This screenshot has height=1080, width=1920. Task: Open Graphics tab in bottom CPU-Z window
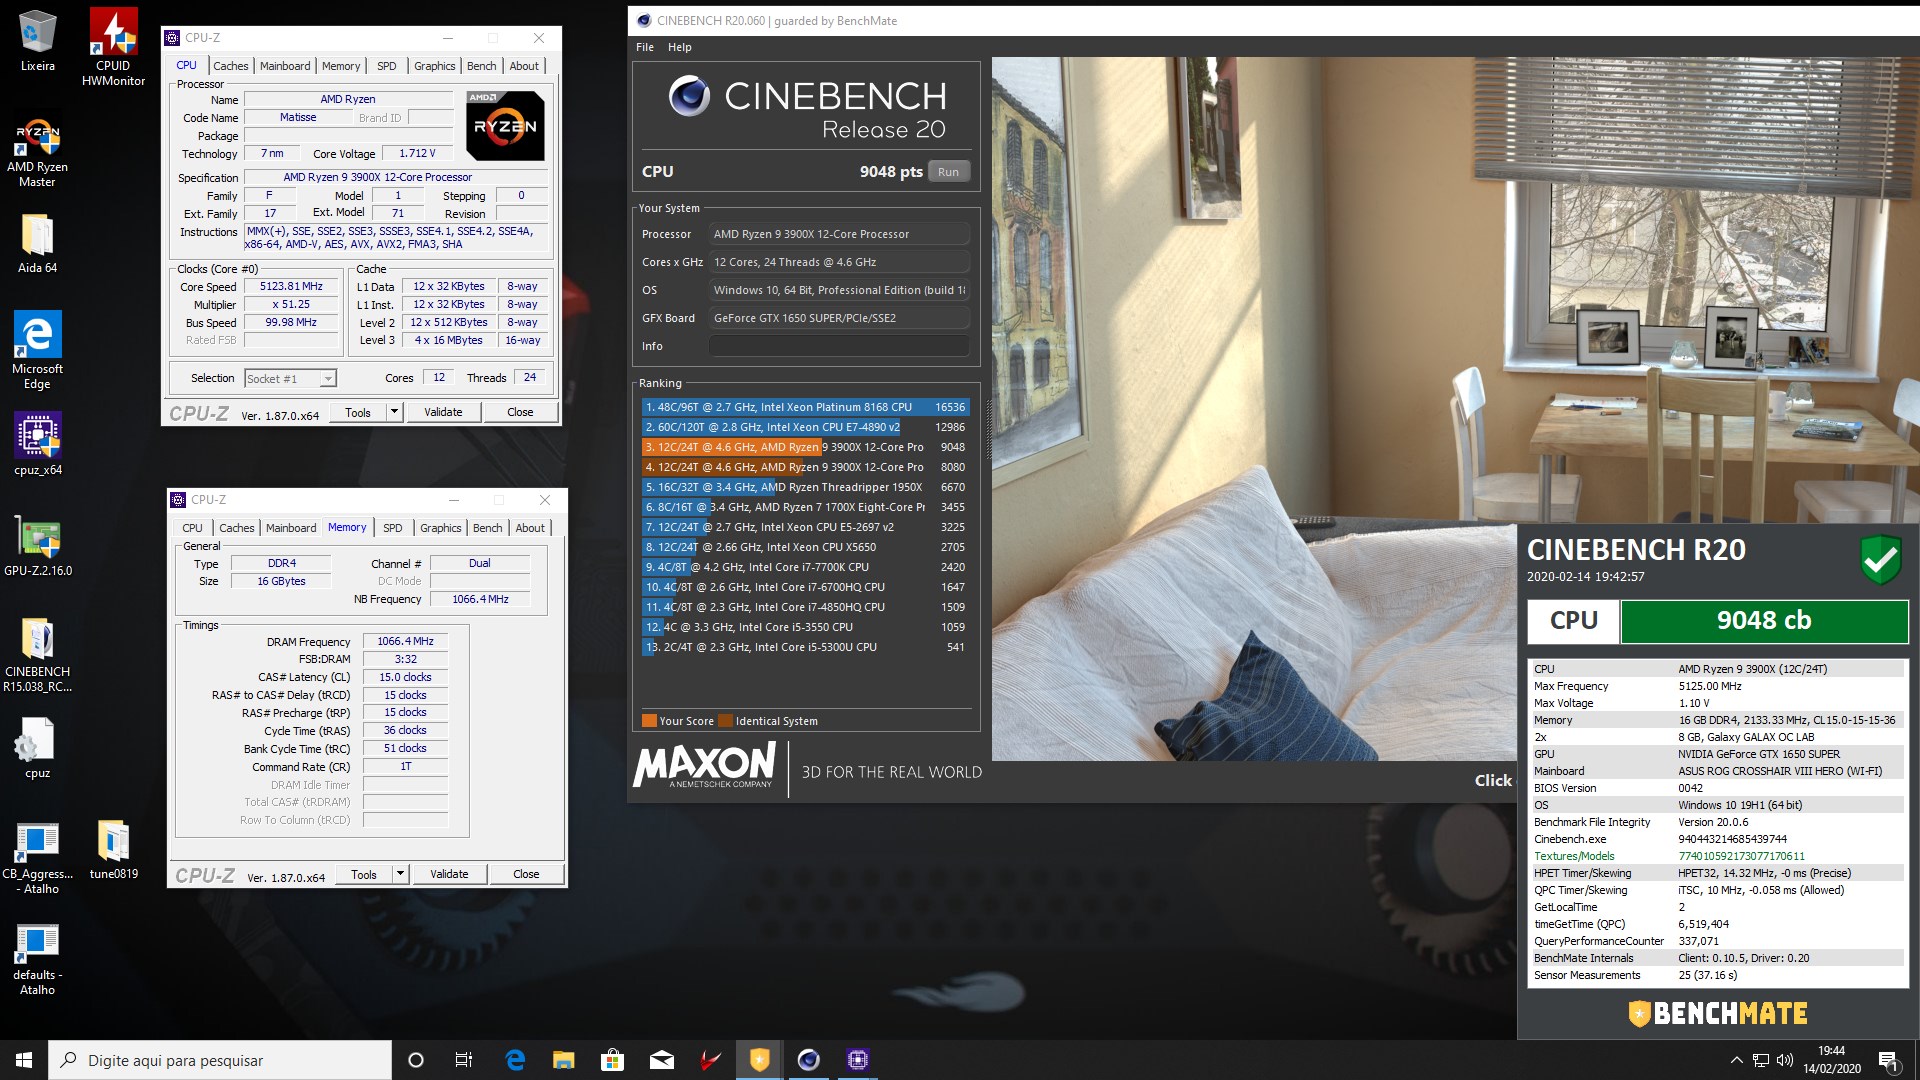click(x=441, y=528)
